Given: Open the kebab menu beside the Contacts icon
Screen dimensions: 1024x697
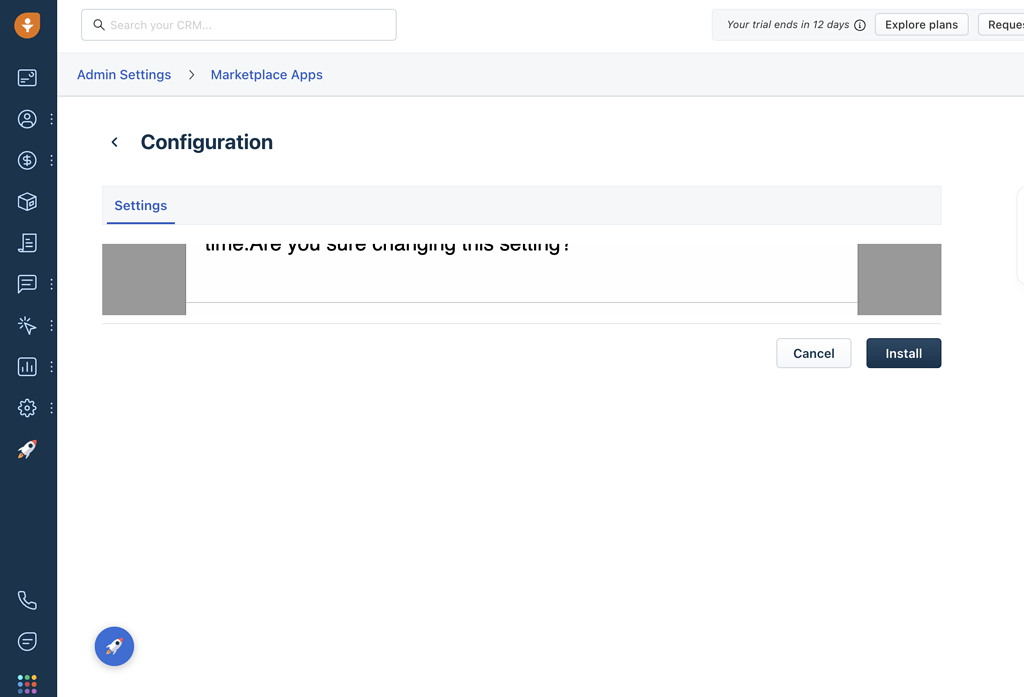Looking at the screenshot, I should pos(51,118).
